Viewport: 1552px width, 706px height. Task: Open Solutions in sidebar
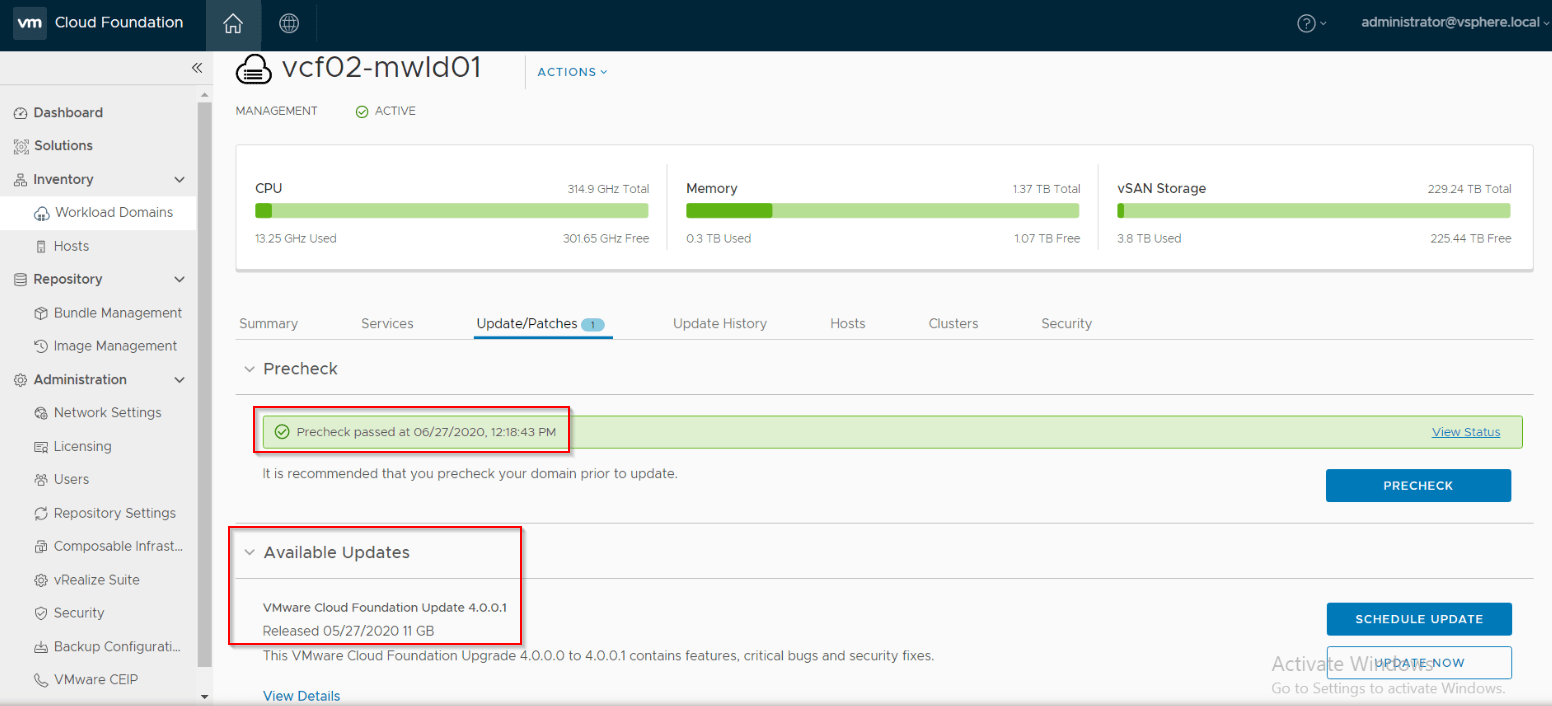(63, 146)
